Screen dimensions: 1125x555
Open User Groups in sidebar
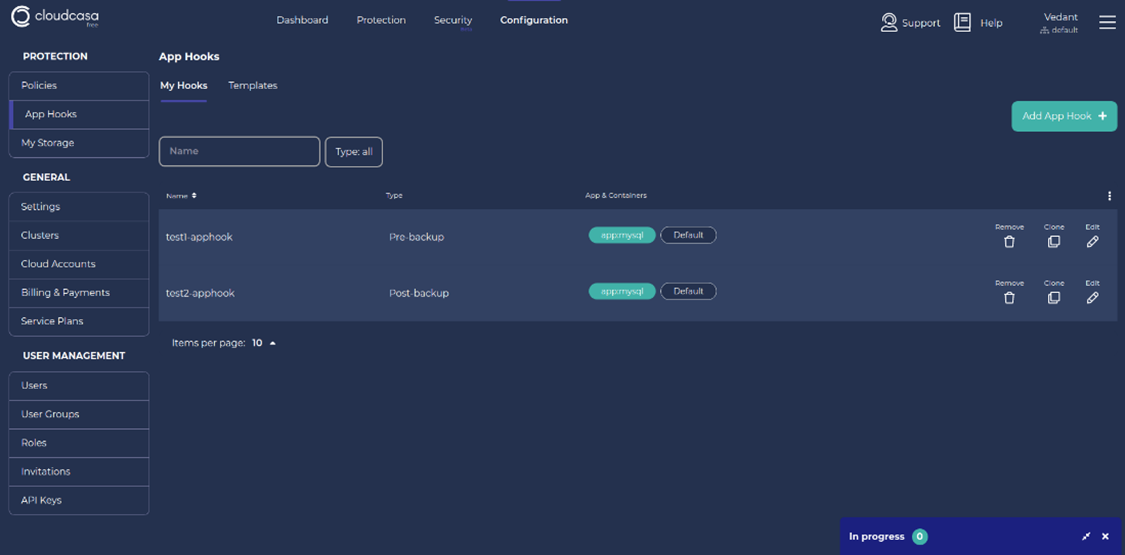click(79, 414)
